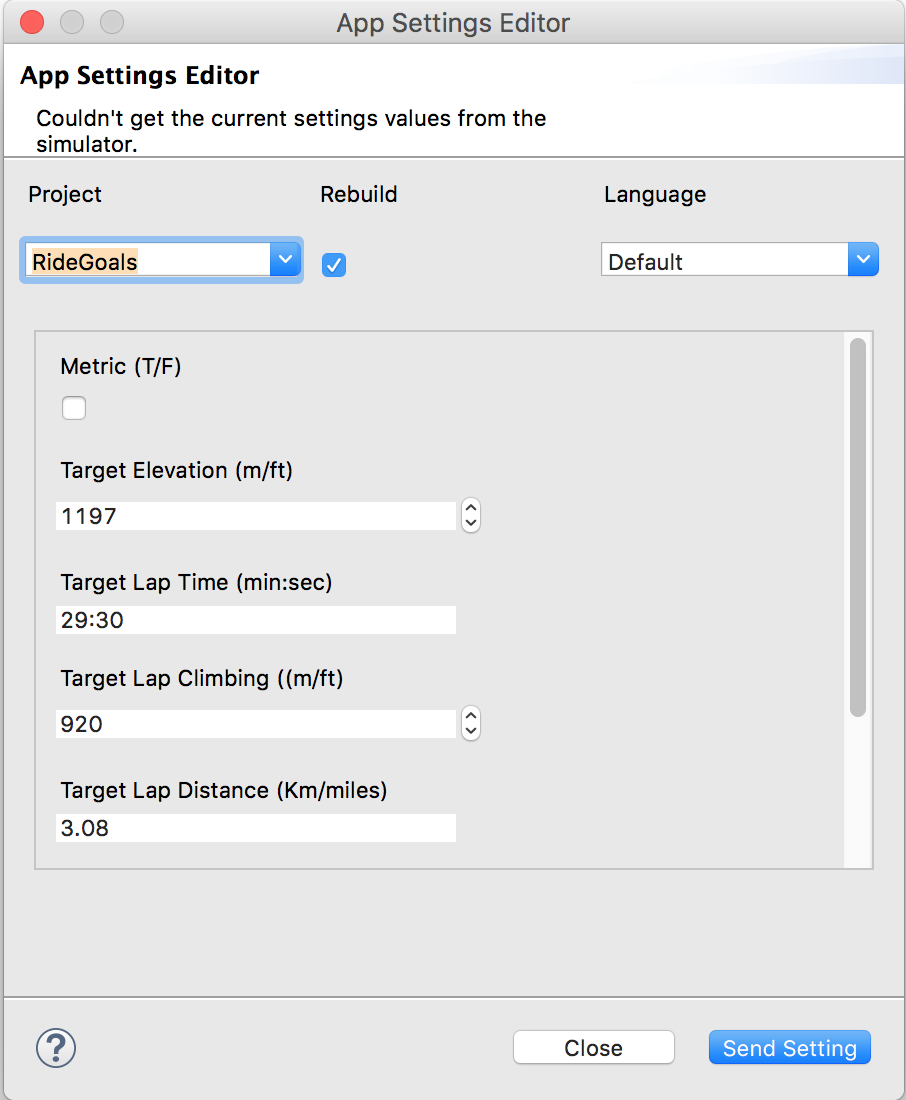The height and width of the screenshot is (1100, 906).
Task: Click the Target Elevation decrement arrow
Action: point(471,523)
